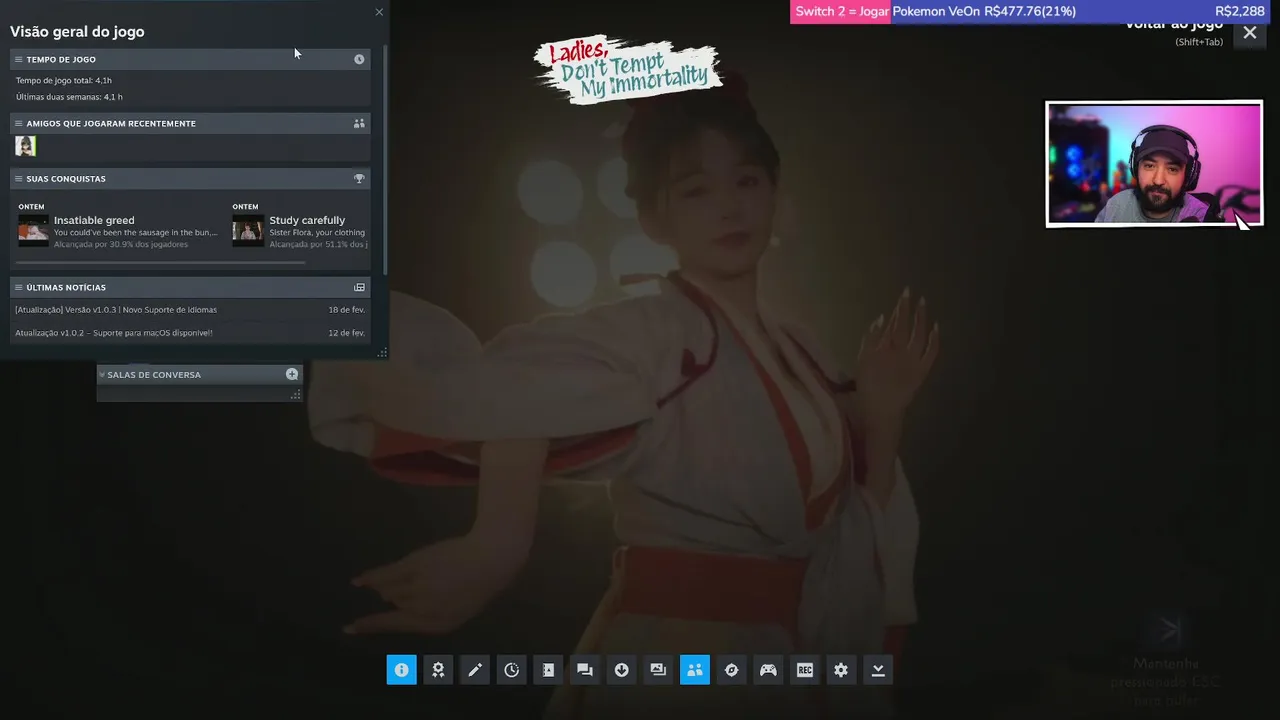Click the trophy icon in Suas Conquistas header
The width and height of the screenshot is (1280, 720).
point(359,178)
